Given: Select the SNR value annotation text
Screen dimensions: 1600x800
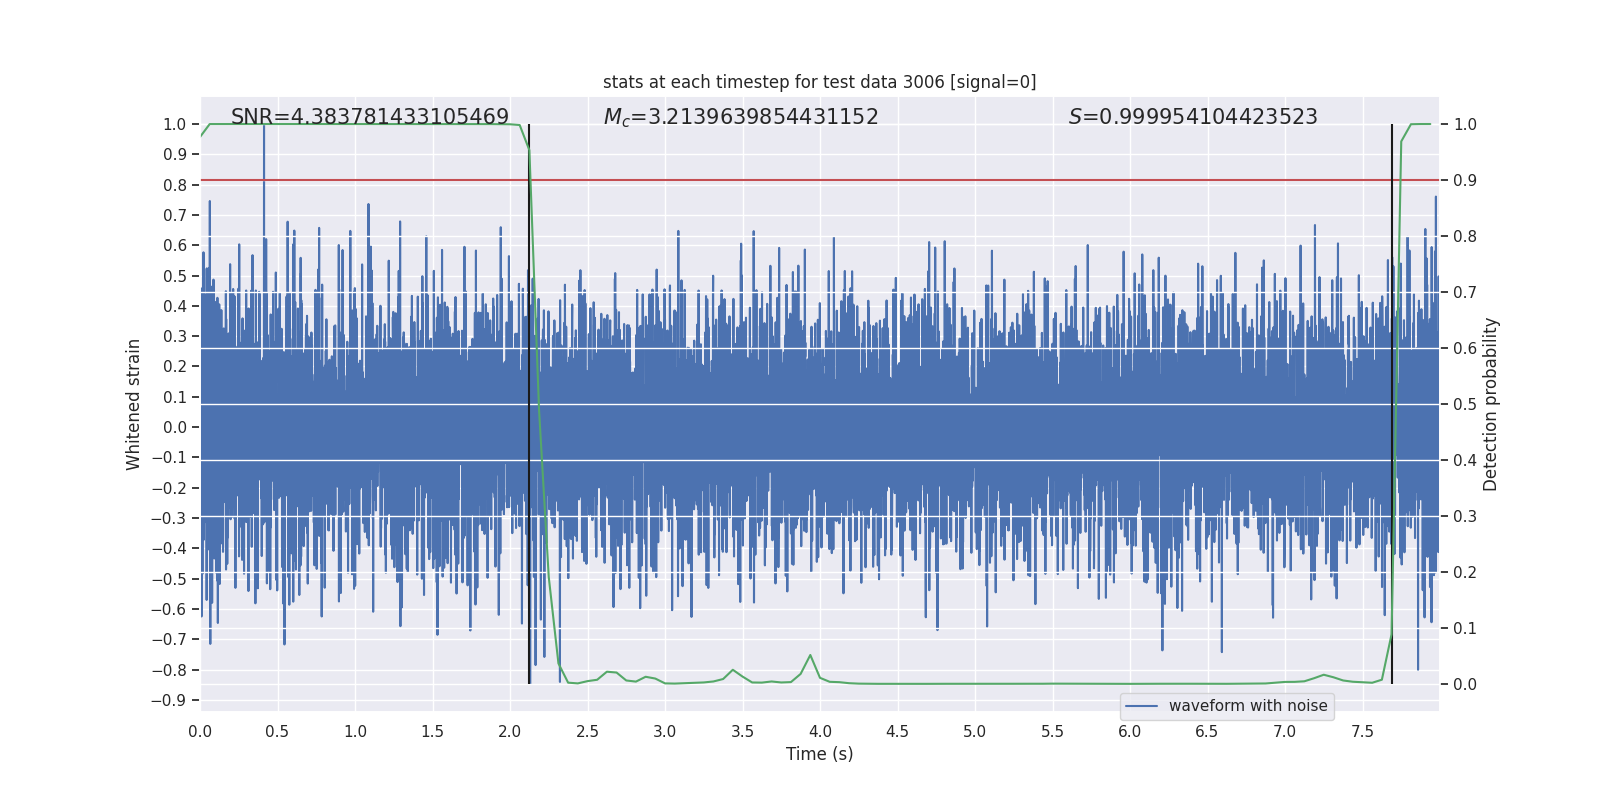Looking at the screenshot, I should [369, 117].
